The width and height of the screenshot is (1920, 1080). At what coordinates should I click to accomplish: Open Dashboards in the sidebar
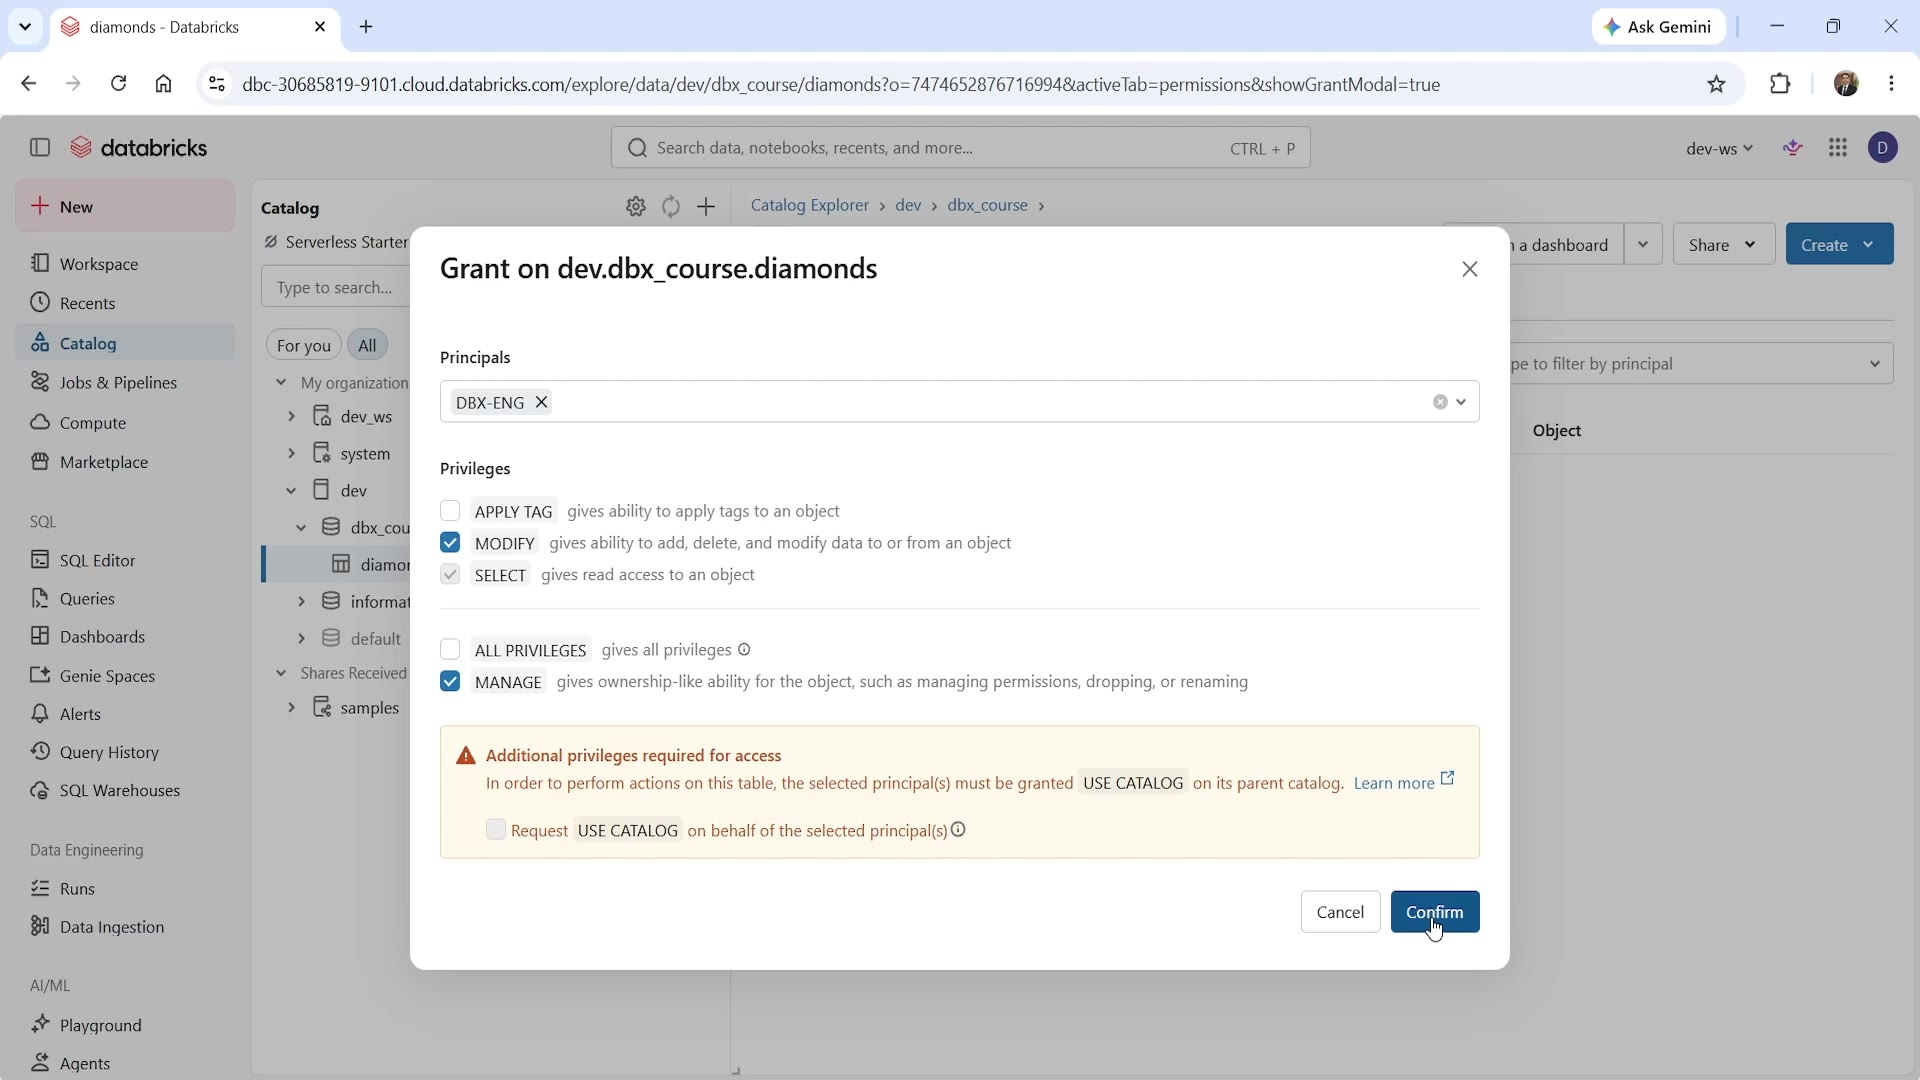pyautogui.click(x=125, y=637)
